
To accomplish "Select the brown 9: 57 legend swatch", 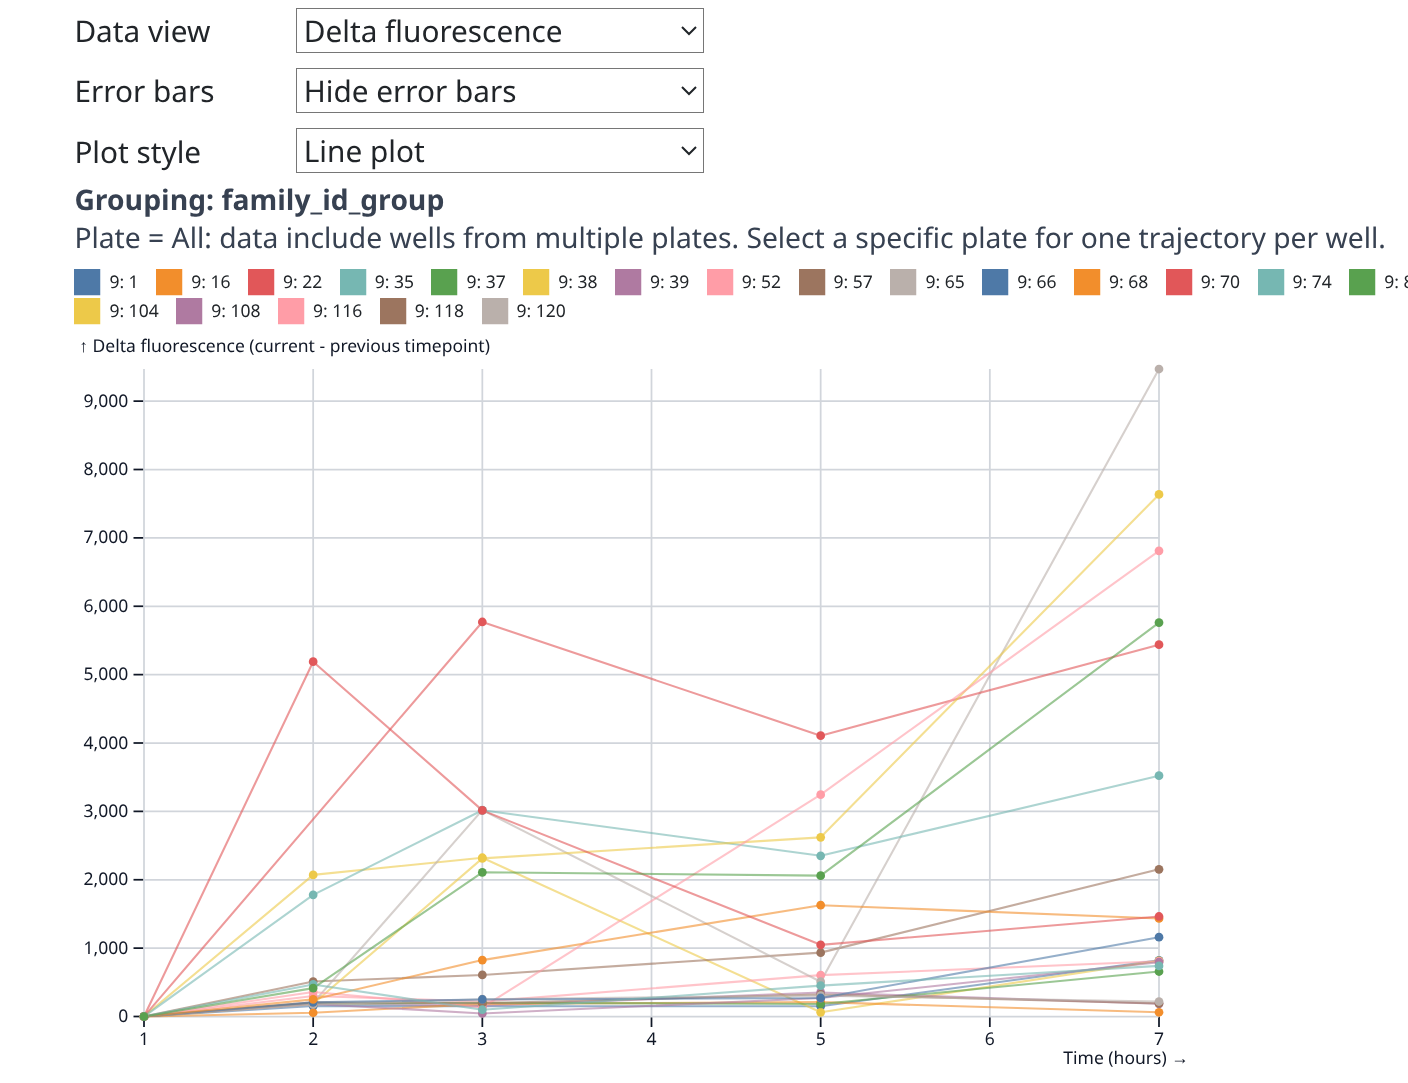I will click(812, 282).
